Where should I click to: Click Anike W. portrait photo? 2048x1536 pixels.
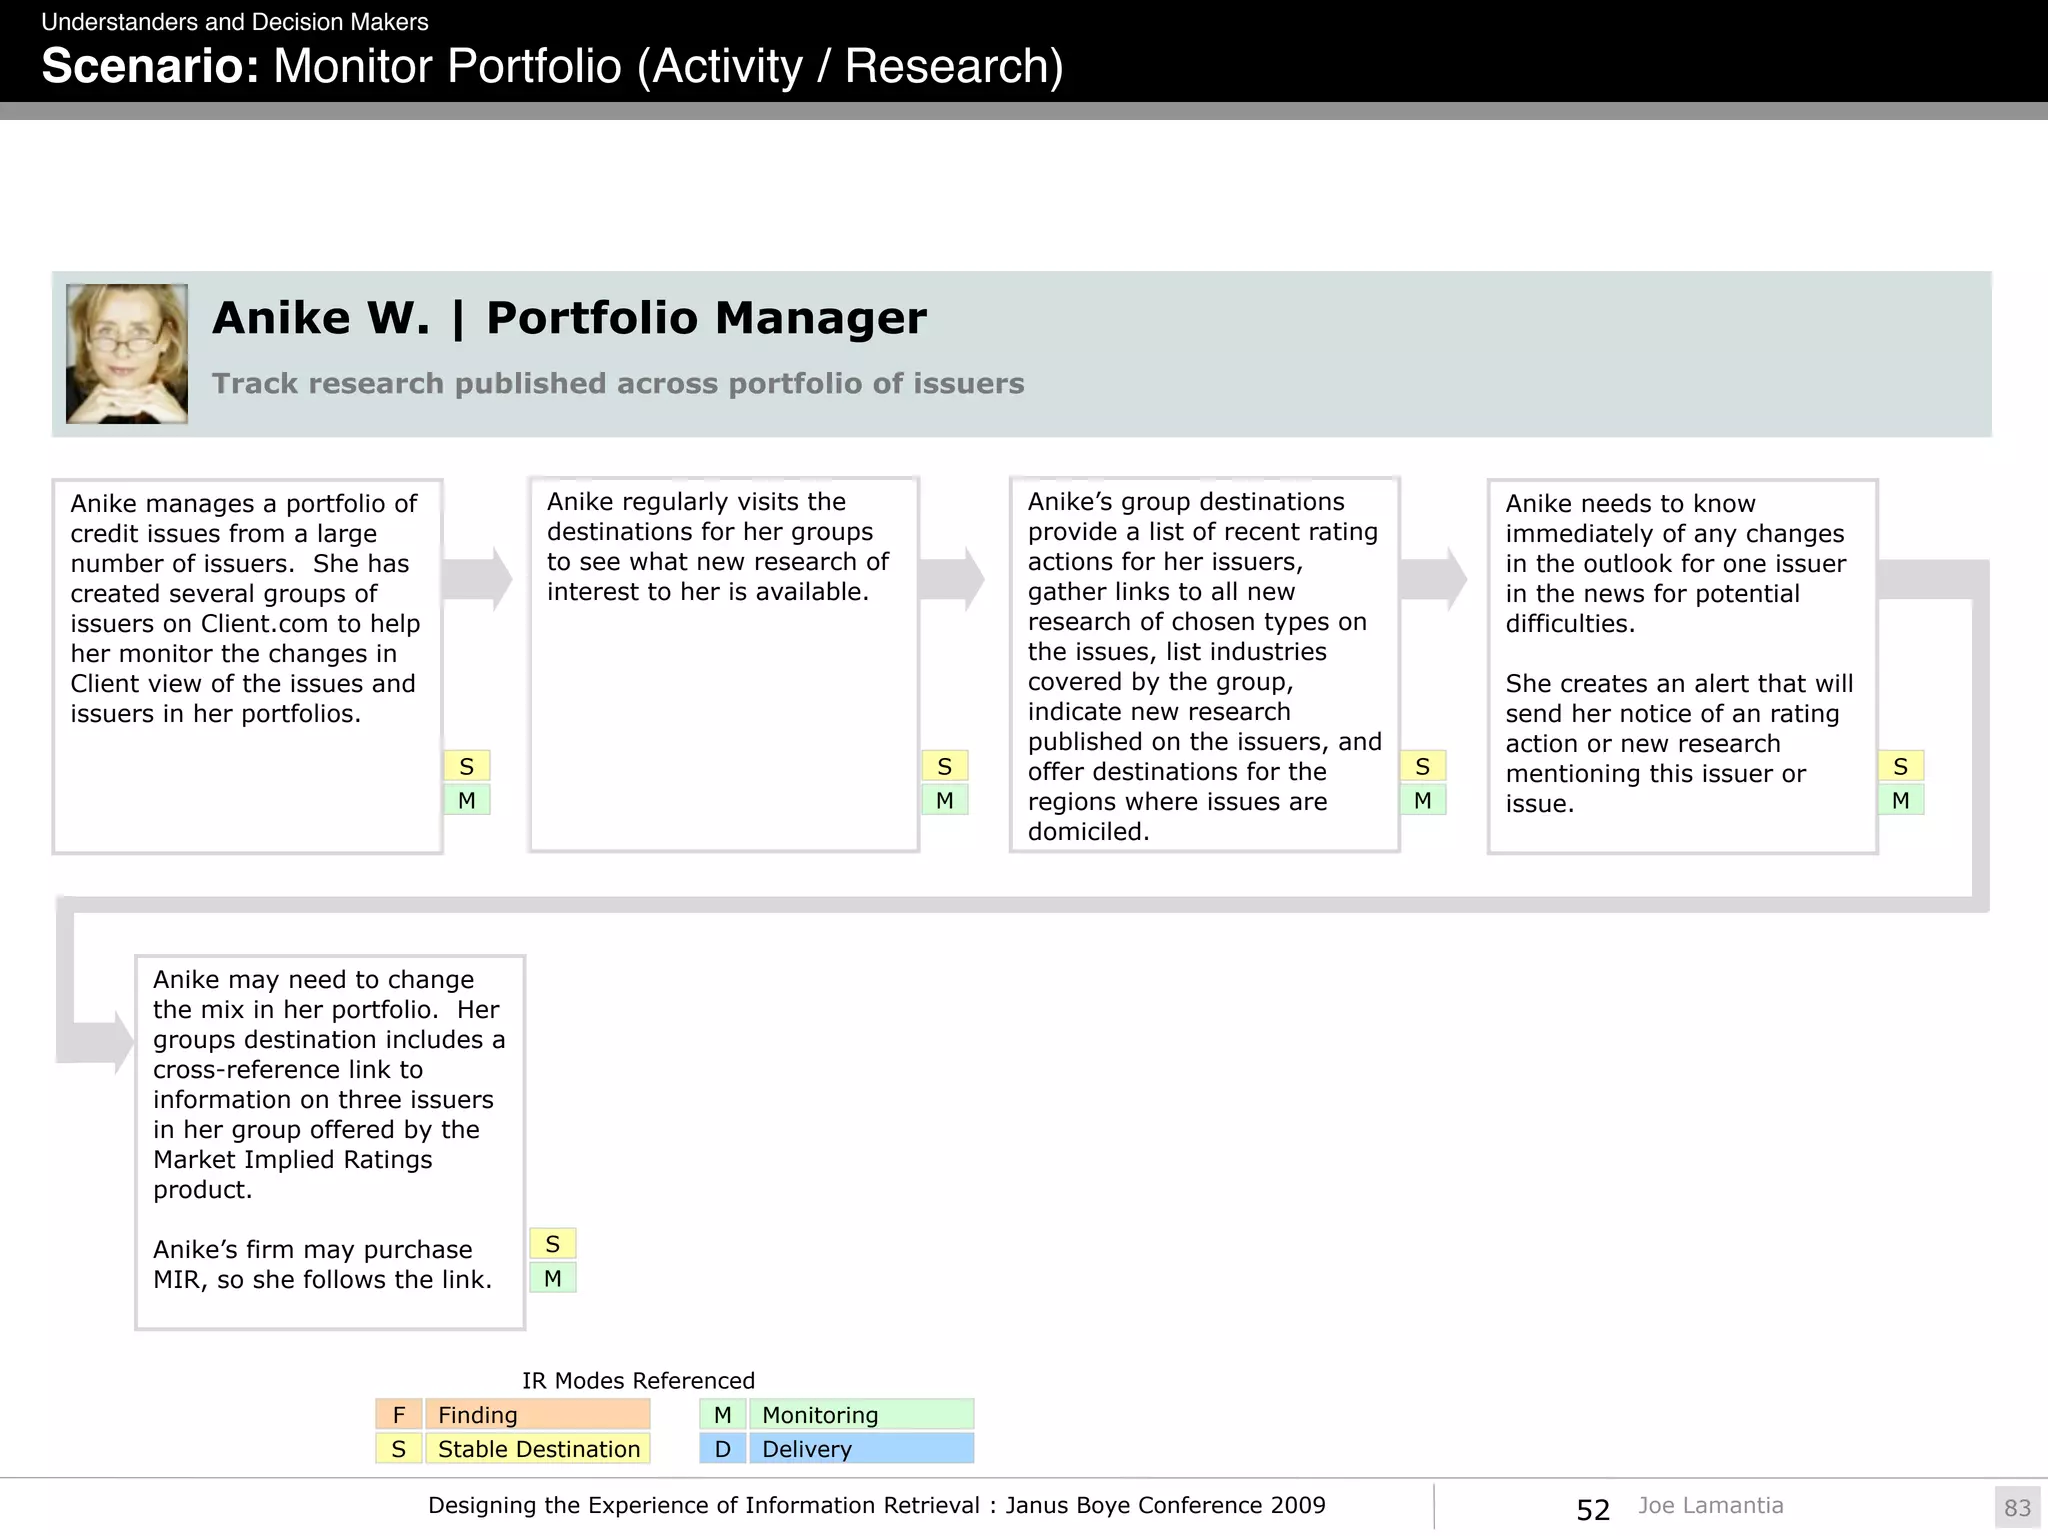pos(127,354)
